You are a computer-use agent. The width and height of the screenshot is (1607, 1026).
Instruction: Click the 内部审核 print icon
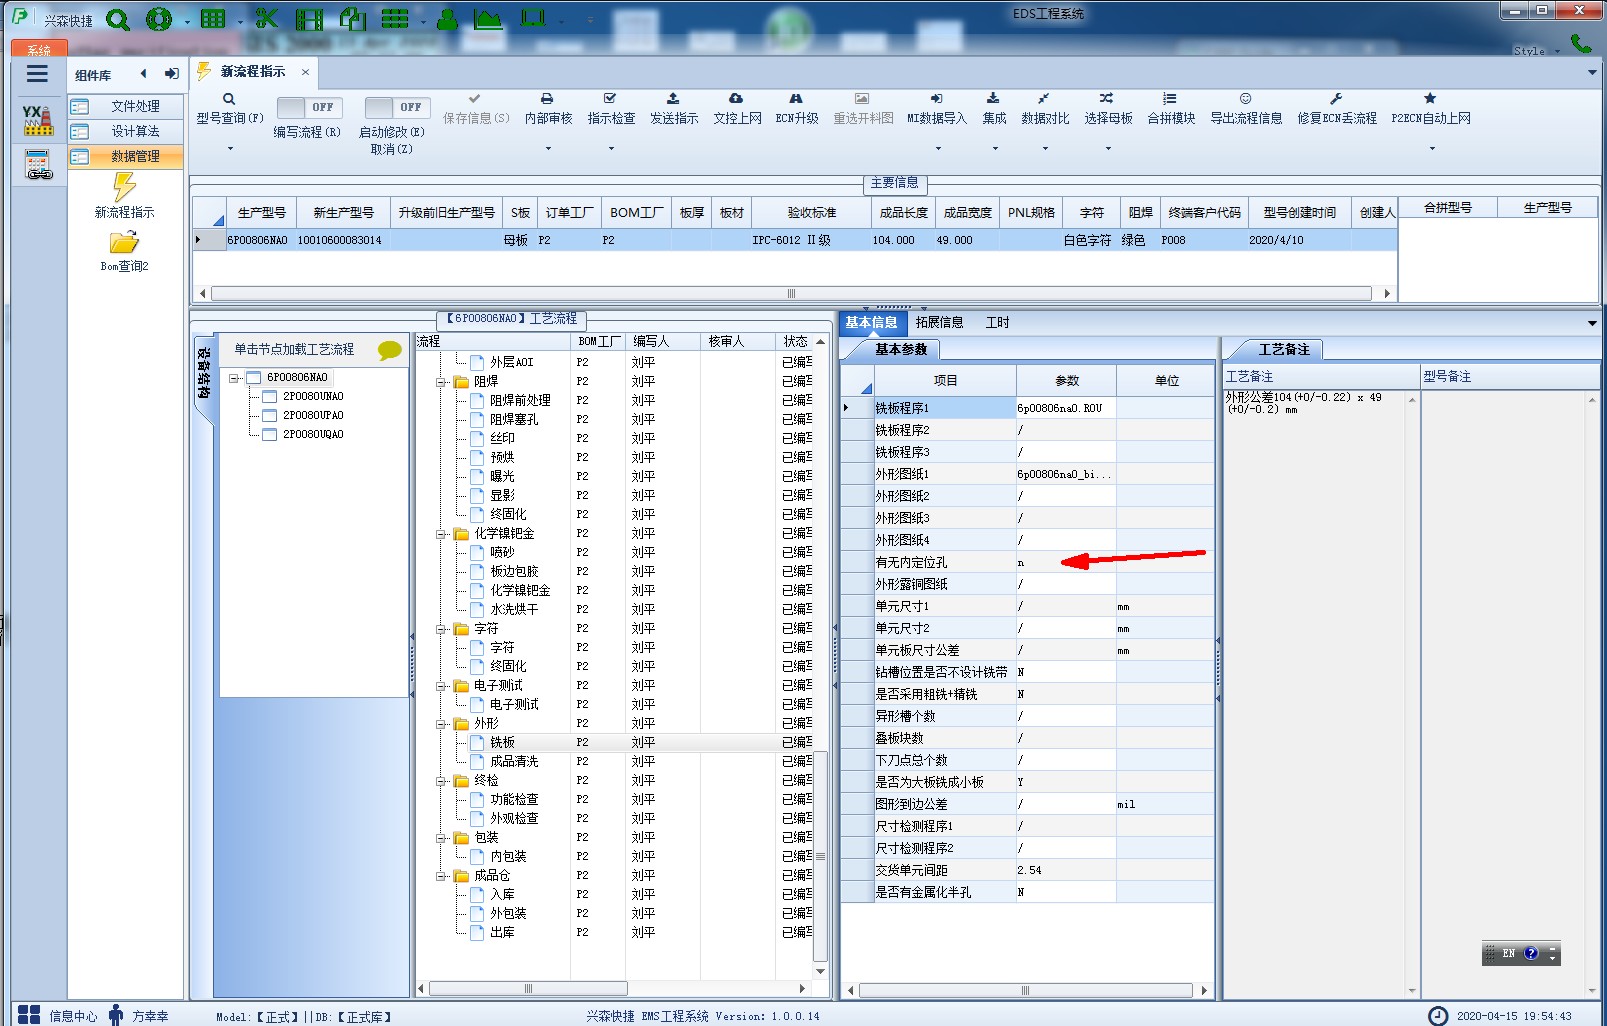coord(547,99)
